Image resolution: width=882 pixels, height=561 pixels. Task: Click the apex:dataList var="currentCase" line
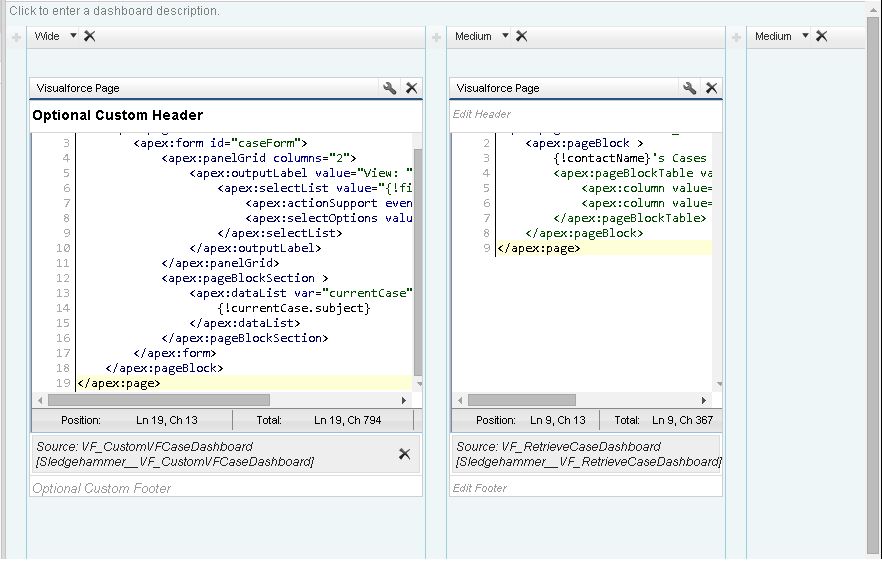point(300,293)
